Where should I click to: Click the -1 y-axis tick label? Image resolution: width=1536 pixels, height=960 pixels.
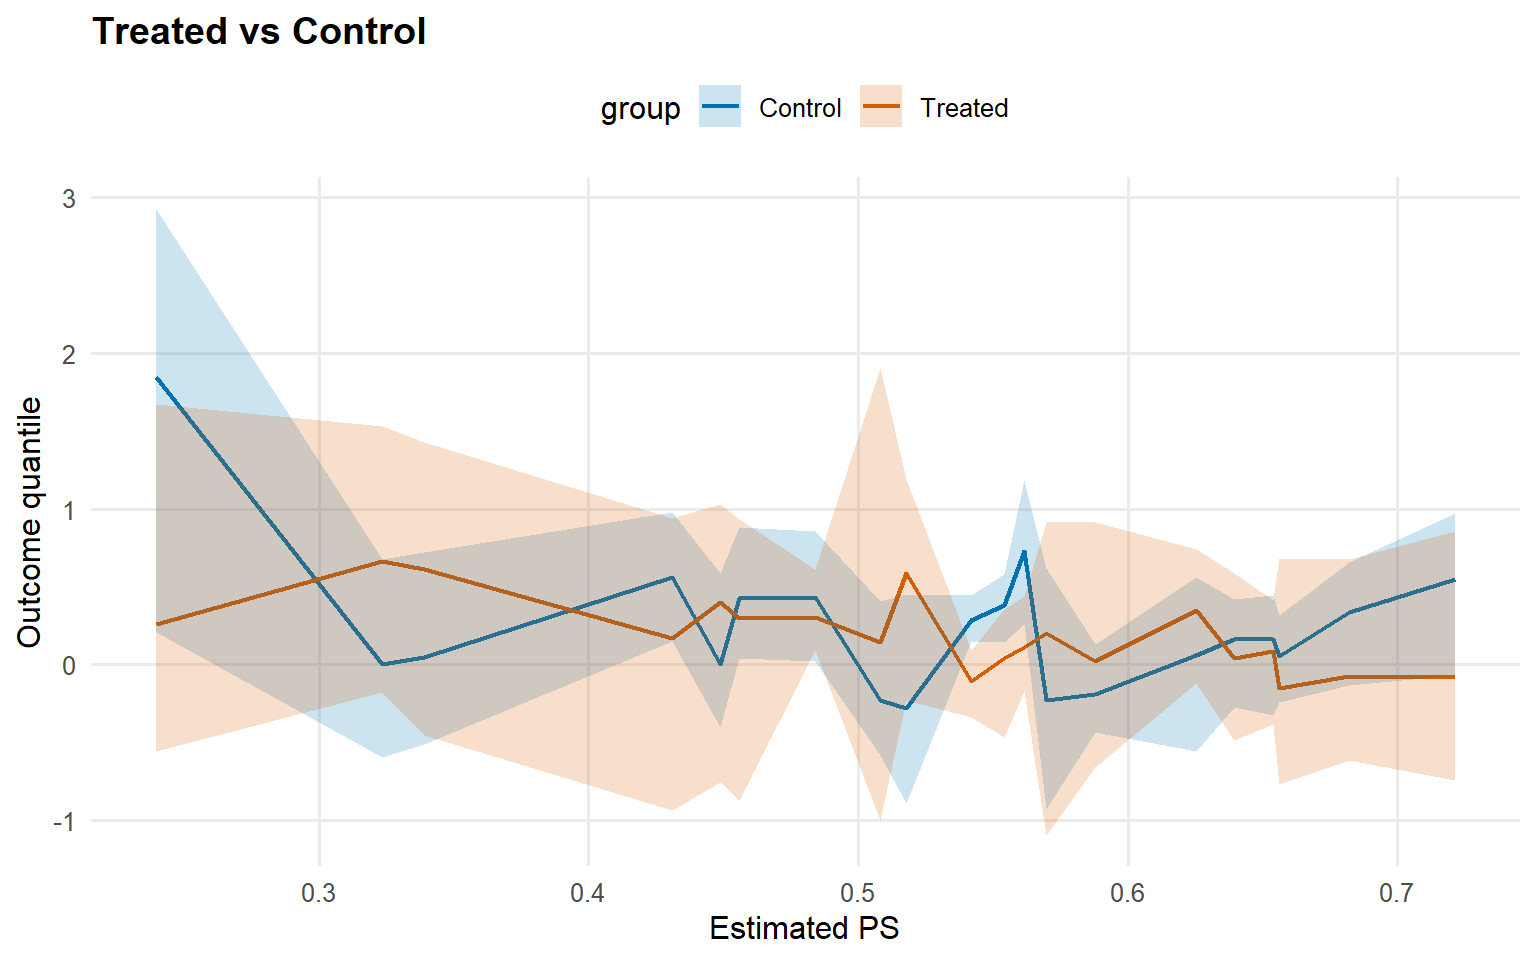(64, 822)
